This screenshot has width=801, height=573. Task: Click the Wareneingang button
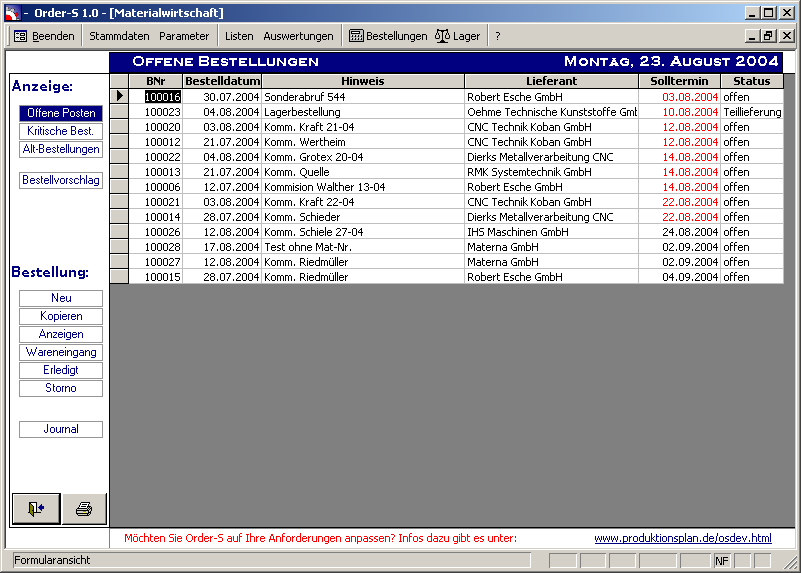coord(61,352)
